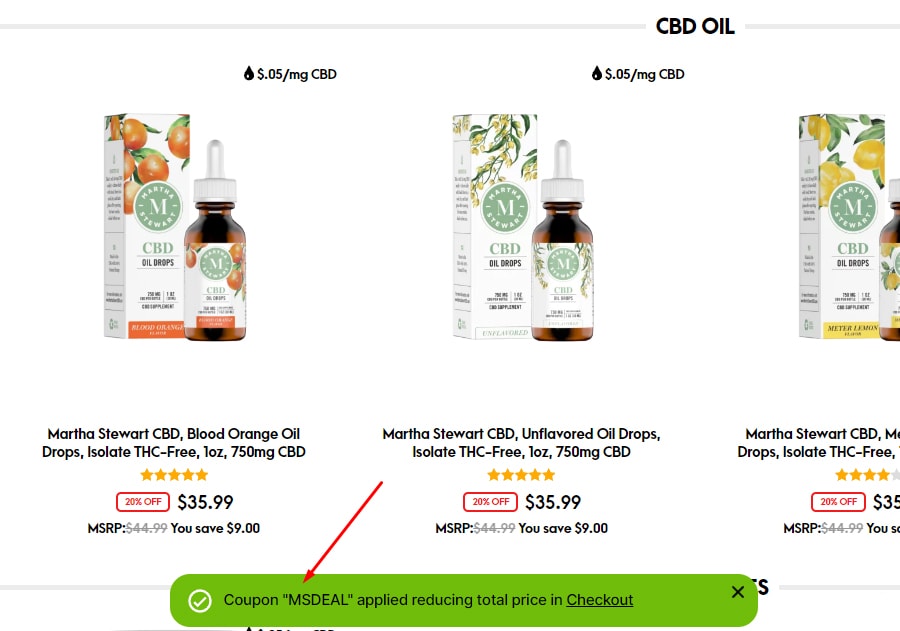This screenshot has width=900, height=631.
Task: Click the green checkmark icon in coupon banner
Action: pyautogui.click(x=200, y=601)
